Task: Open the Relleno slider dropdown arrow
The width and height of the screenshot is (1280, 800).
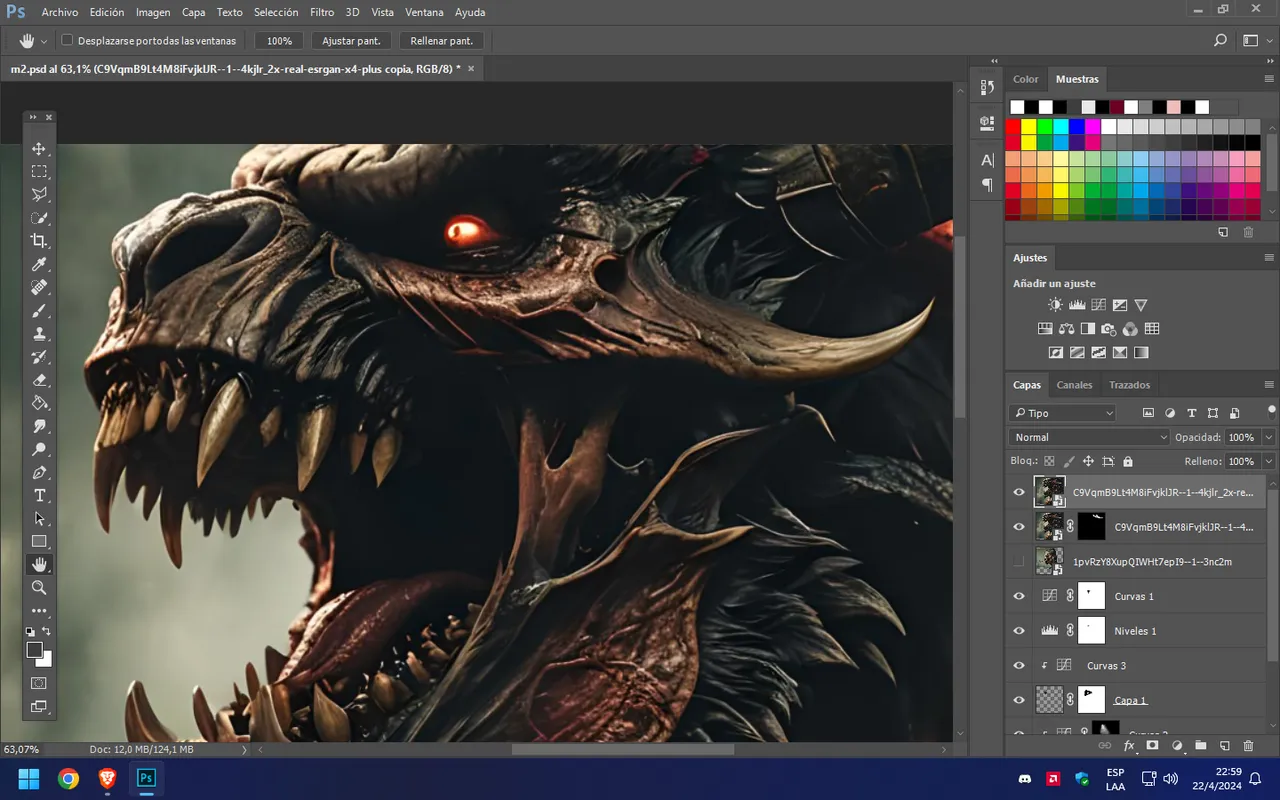Action: [x=1269, y=462]
